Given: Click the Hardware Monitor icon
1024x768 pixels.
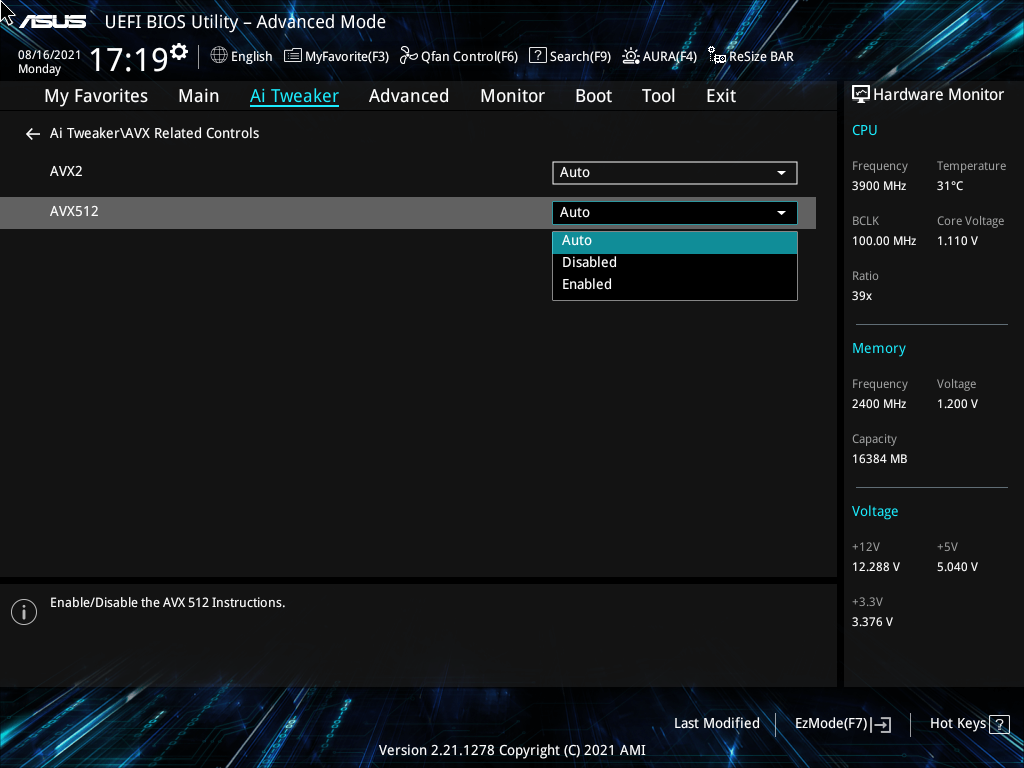Looking at the screenshot, I should coord(861,95).
